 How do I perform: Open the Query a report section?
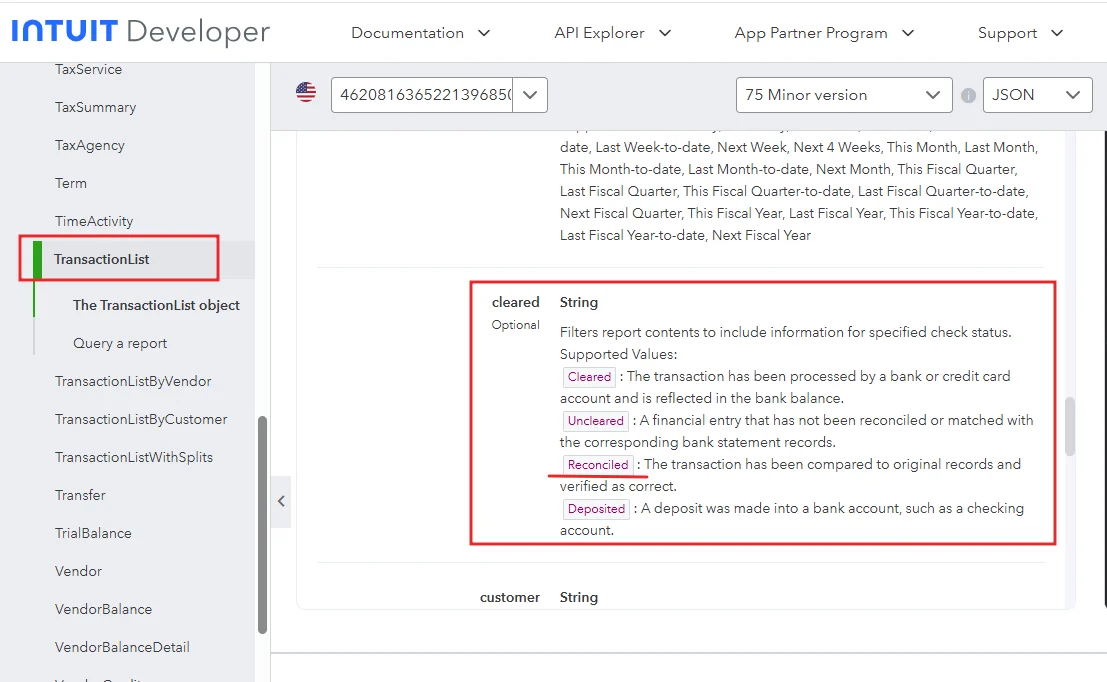coord(120,343)
